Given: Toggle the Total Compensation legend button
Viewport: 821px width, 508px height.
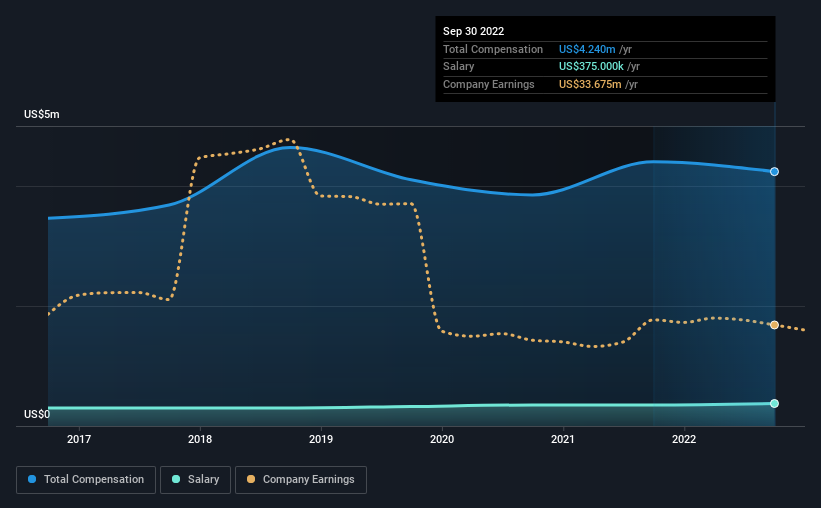Looking at the screenshot, I should pyautogui.click(x=86, y=479).
